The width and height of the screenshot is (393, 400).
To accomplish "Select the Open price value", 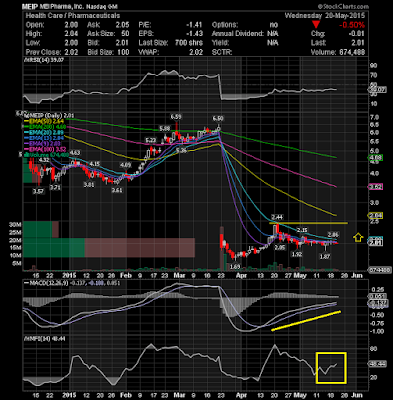I will coord(72,25).
